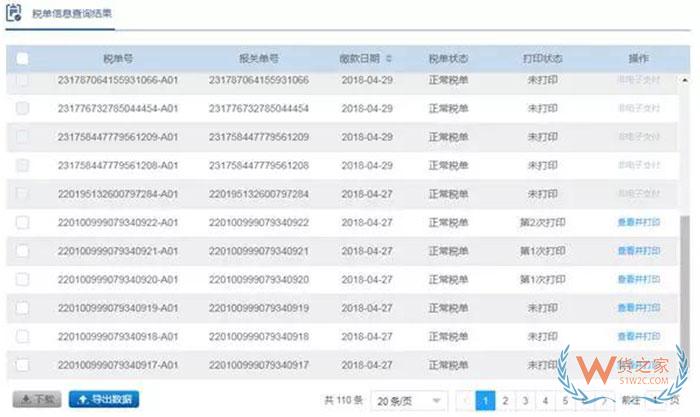Go to page 2
700x417 pixels.
505,401
